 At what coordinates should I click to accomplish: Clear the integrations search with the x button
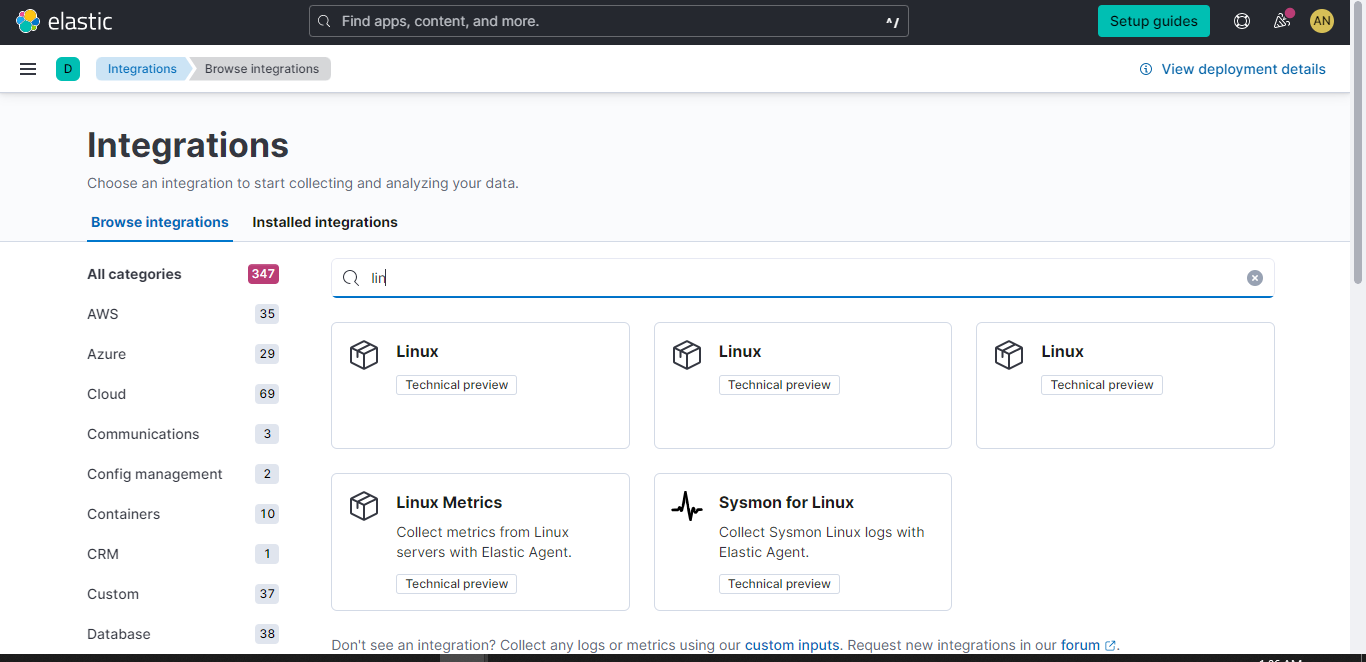1255,277
